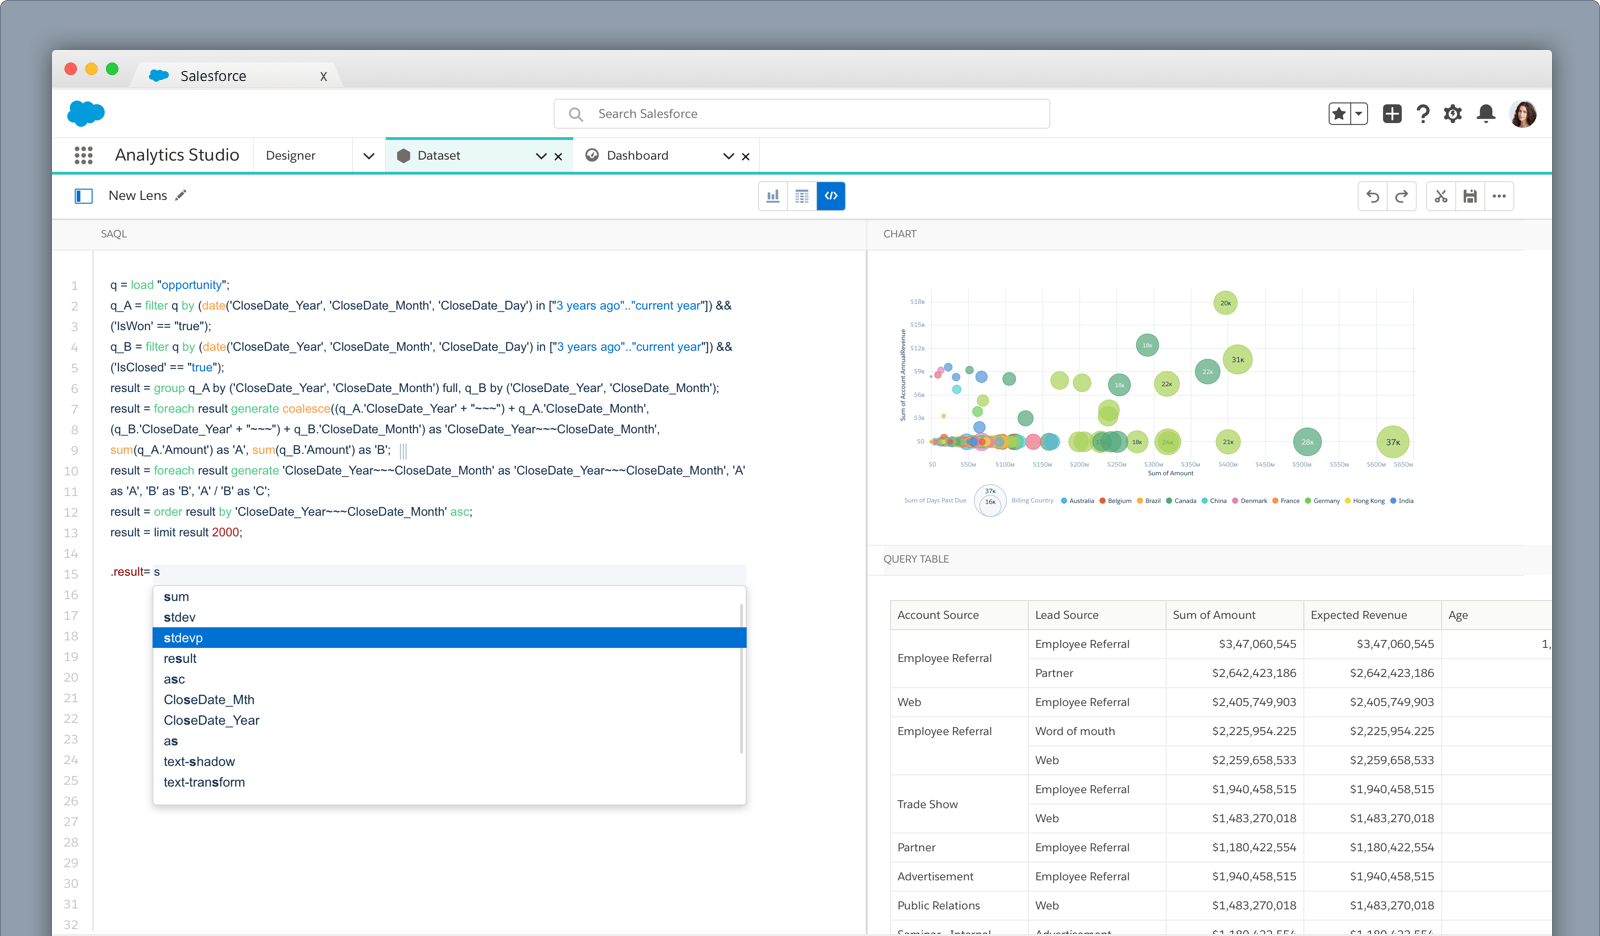Edit the New Lens name pencil
The image size is (1600, 936).
tap(181, 195)
